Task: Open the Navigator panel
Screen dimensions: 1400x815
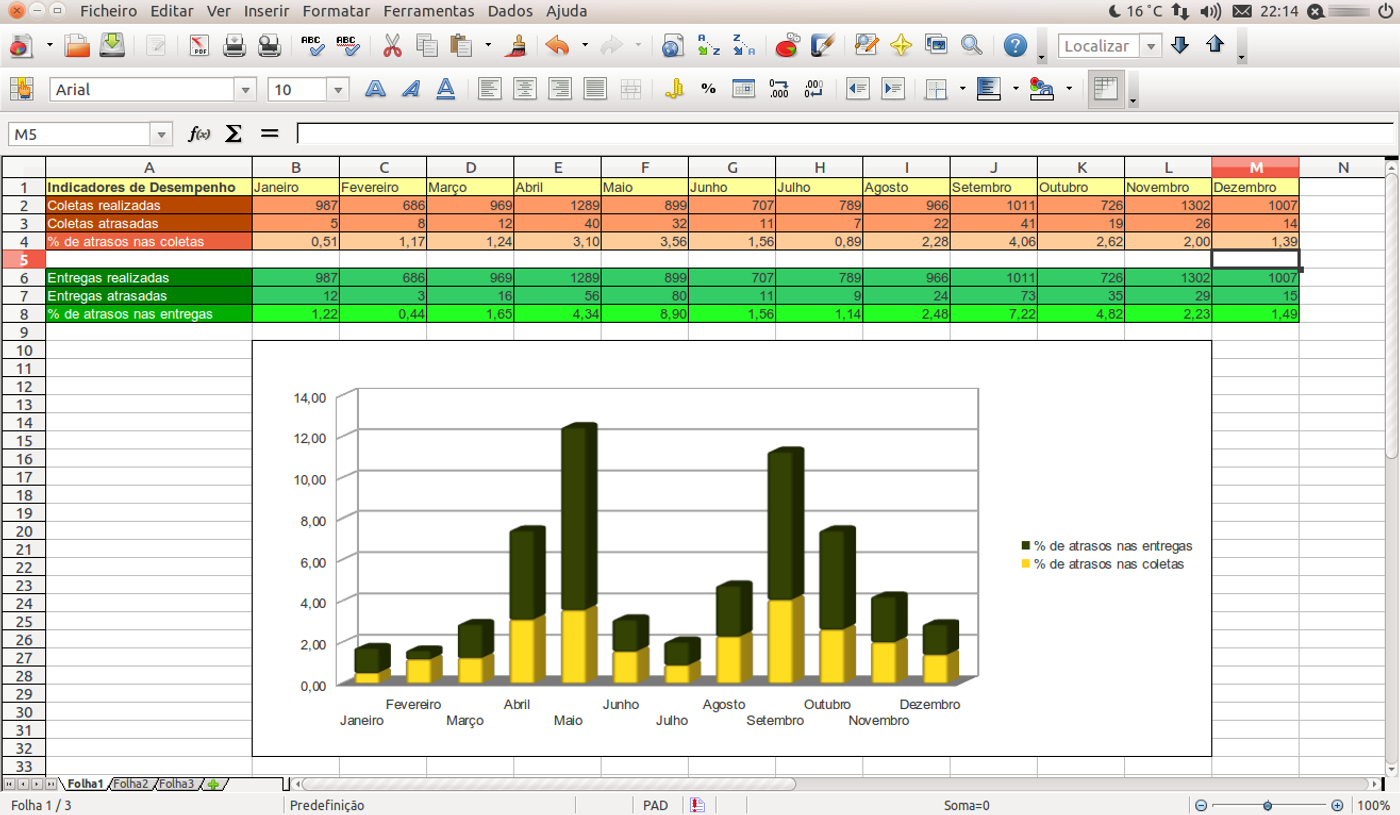Action: 898,46
